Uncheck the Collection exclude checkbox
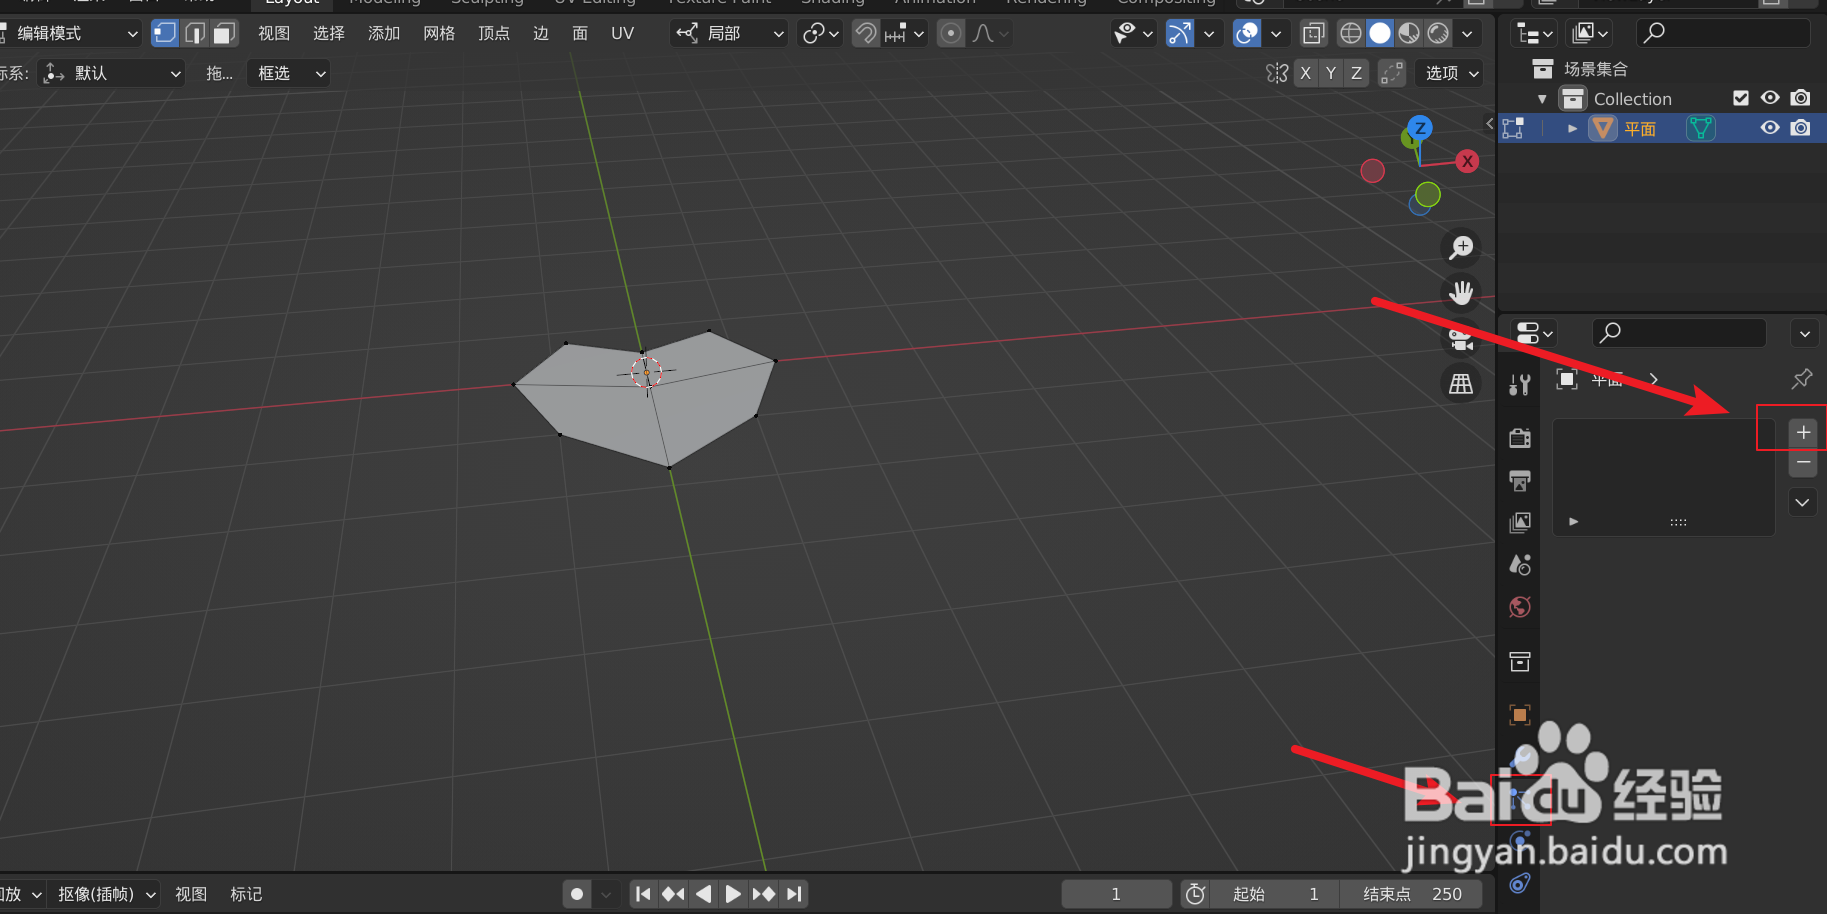The width and height of the screenshot is (1827, 914). (x=1741, y=98)
